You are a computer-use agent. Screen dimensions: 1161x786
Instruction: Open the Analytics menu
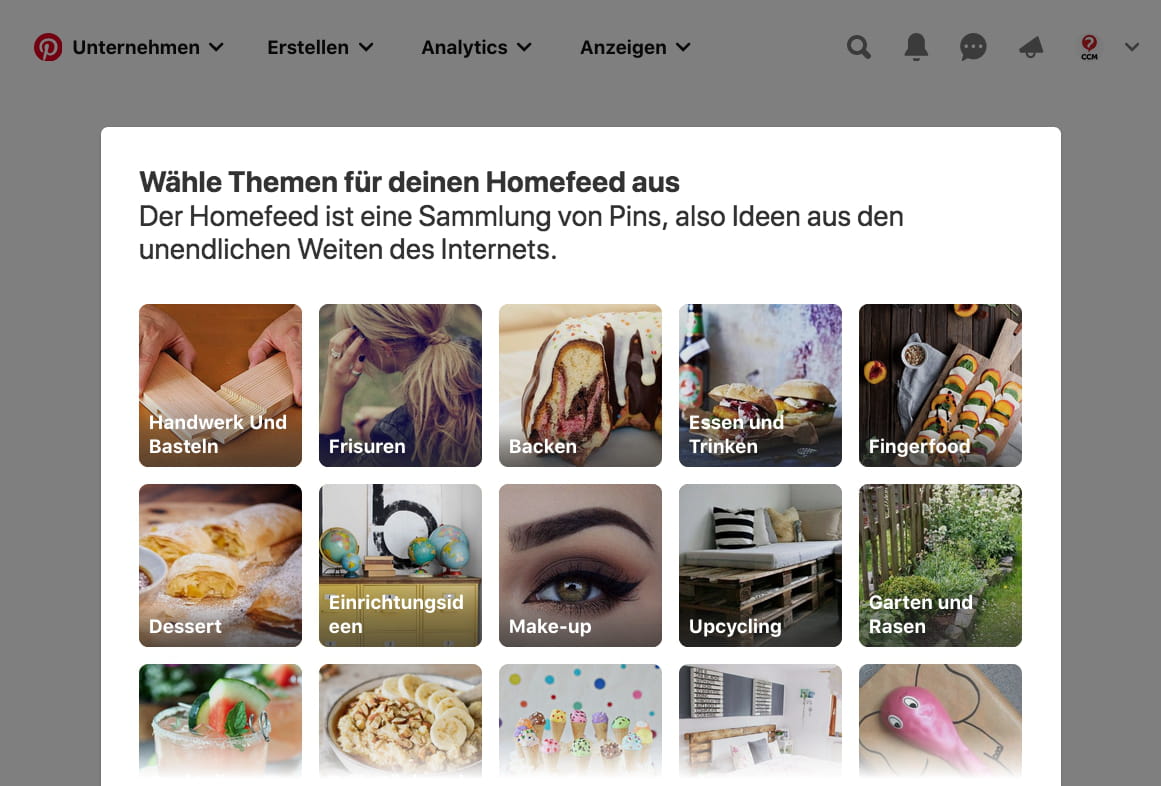[477, 47]
